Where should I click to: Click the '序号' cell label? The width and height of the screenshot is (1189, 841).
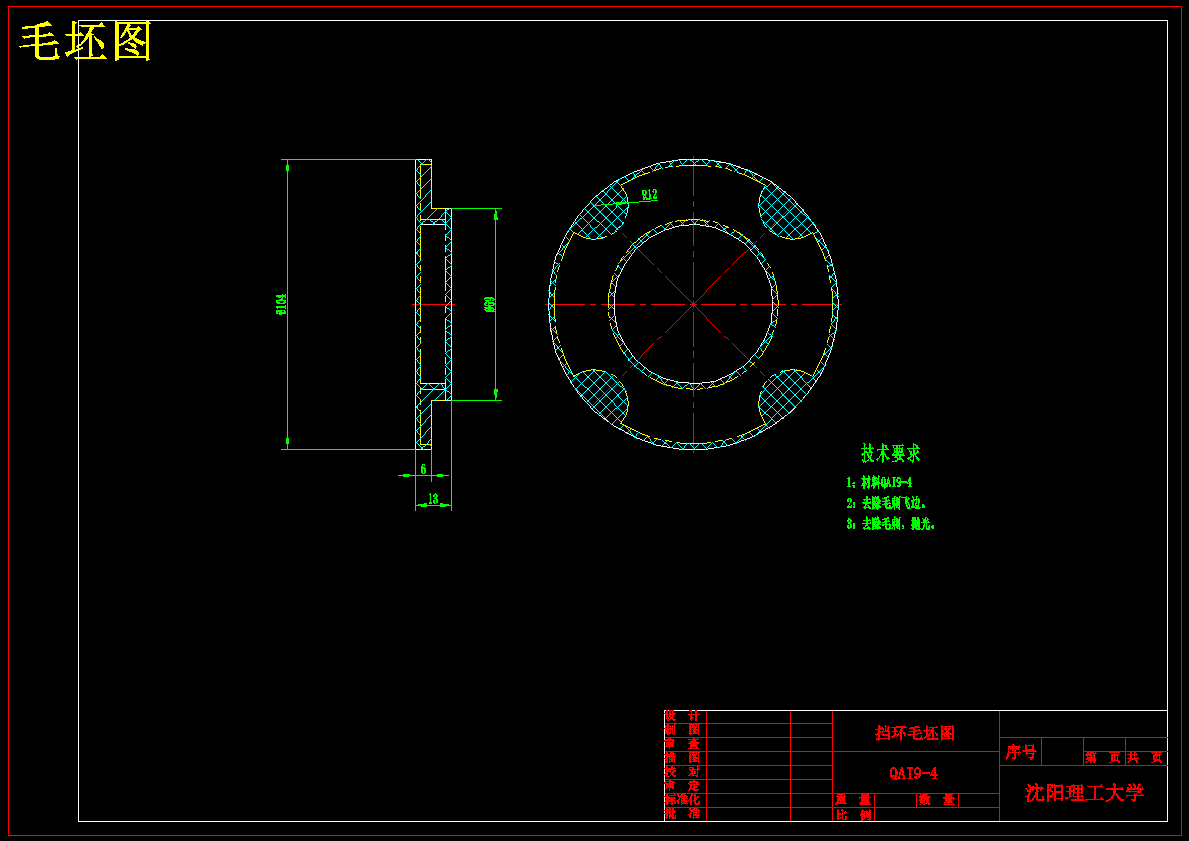point(1021,752)
